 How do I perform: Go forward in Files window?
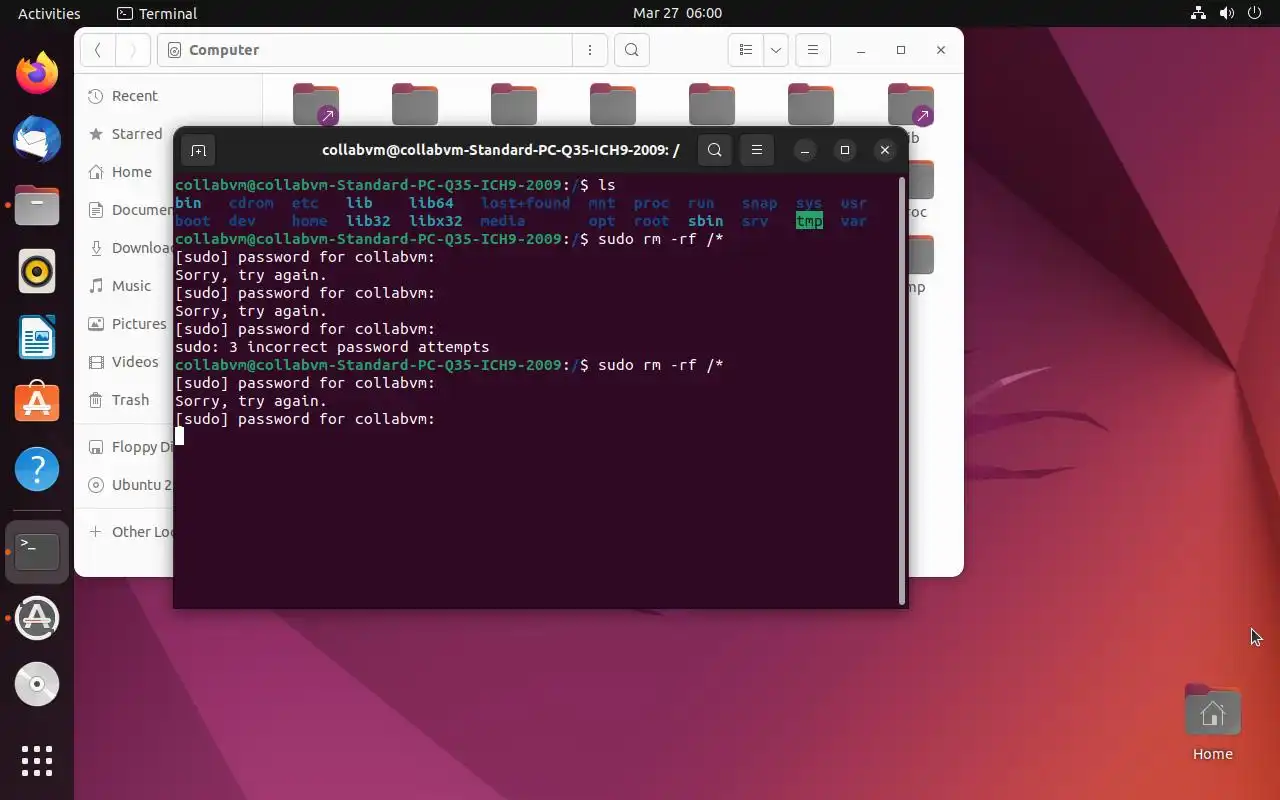tap(132, 50)
